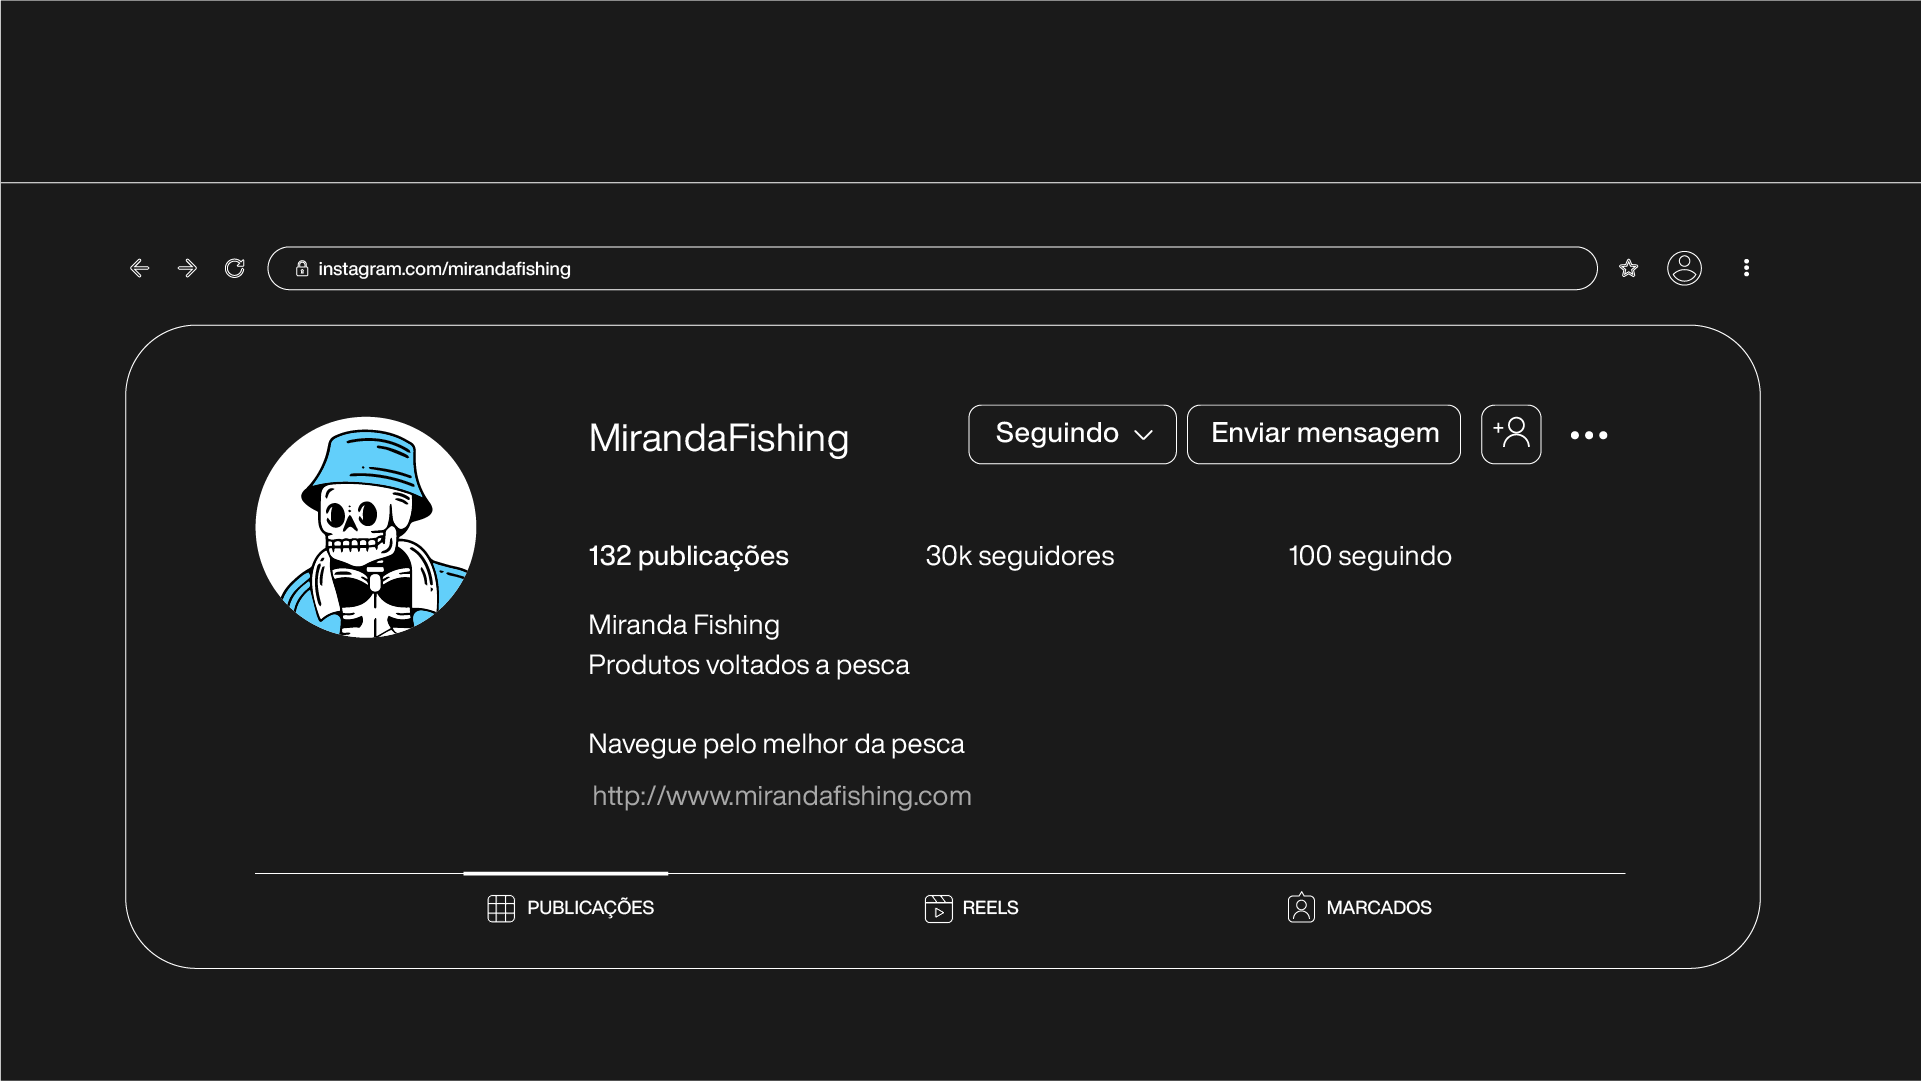Bookmark page with star icon
Viewport: 1921px width, 1081px height.
(1629, 268)
